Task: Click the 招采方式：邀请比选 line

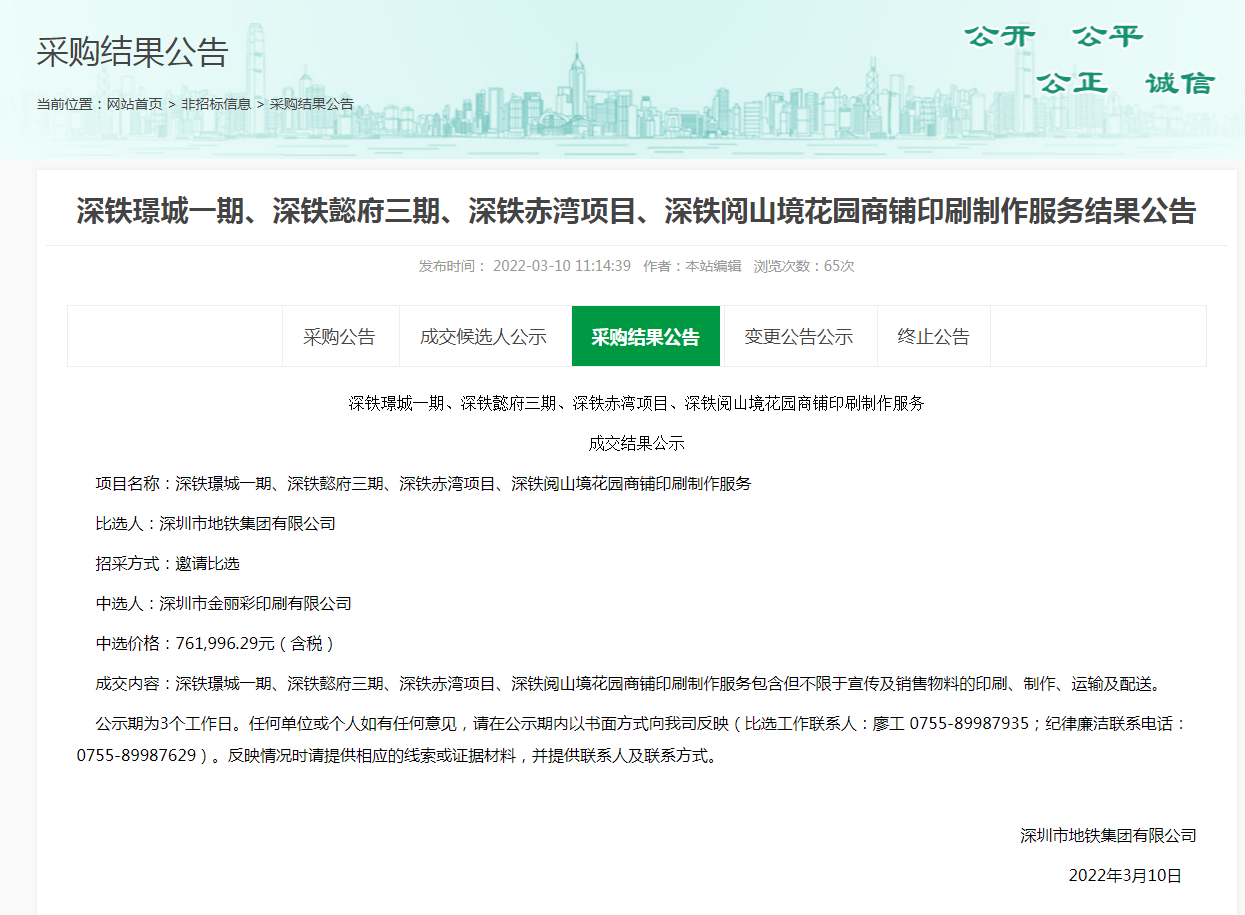Action: click(167, 563)
